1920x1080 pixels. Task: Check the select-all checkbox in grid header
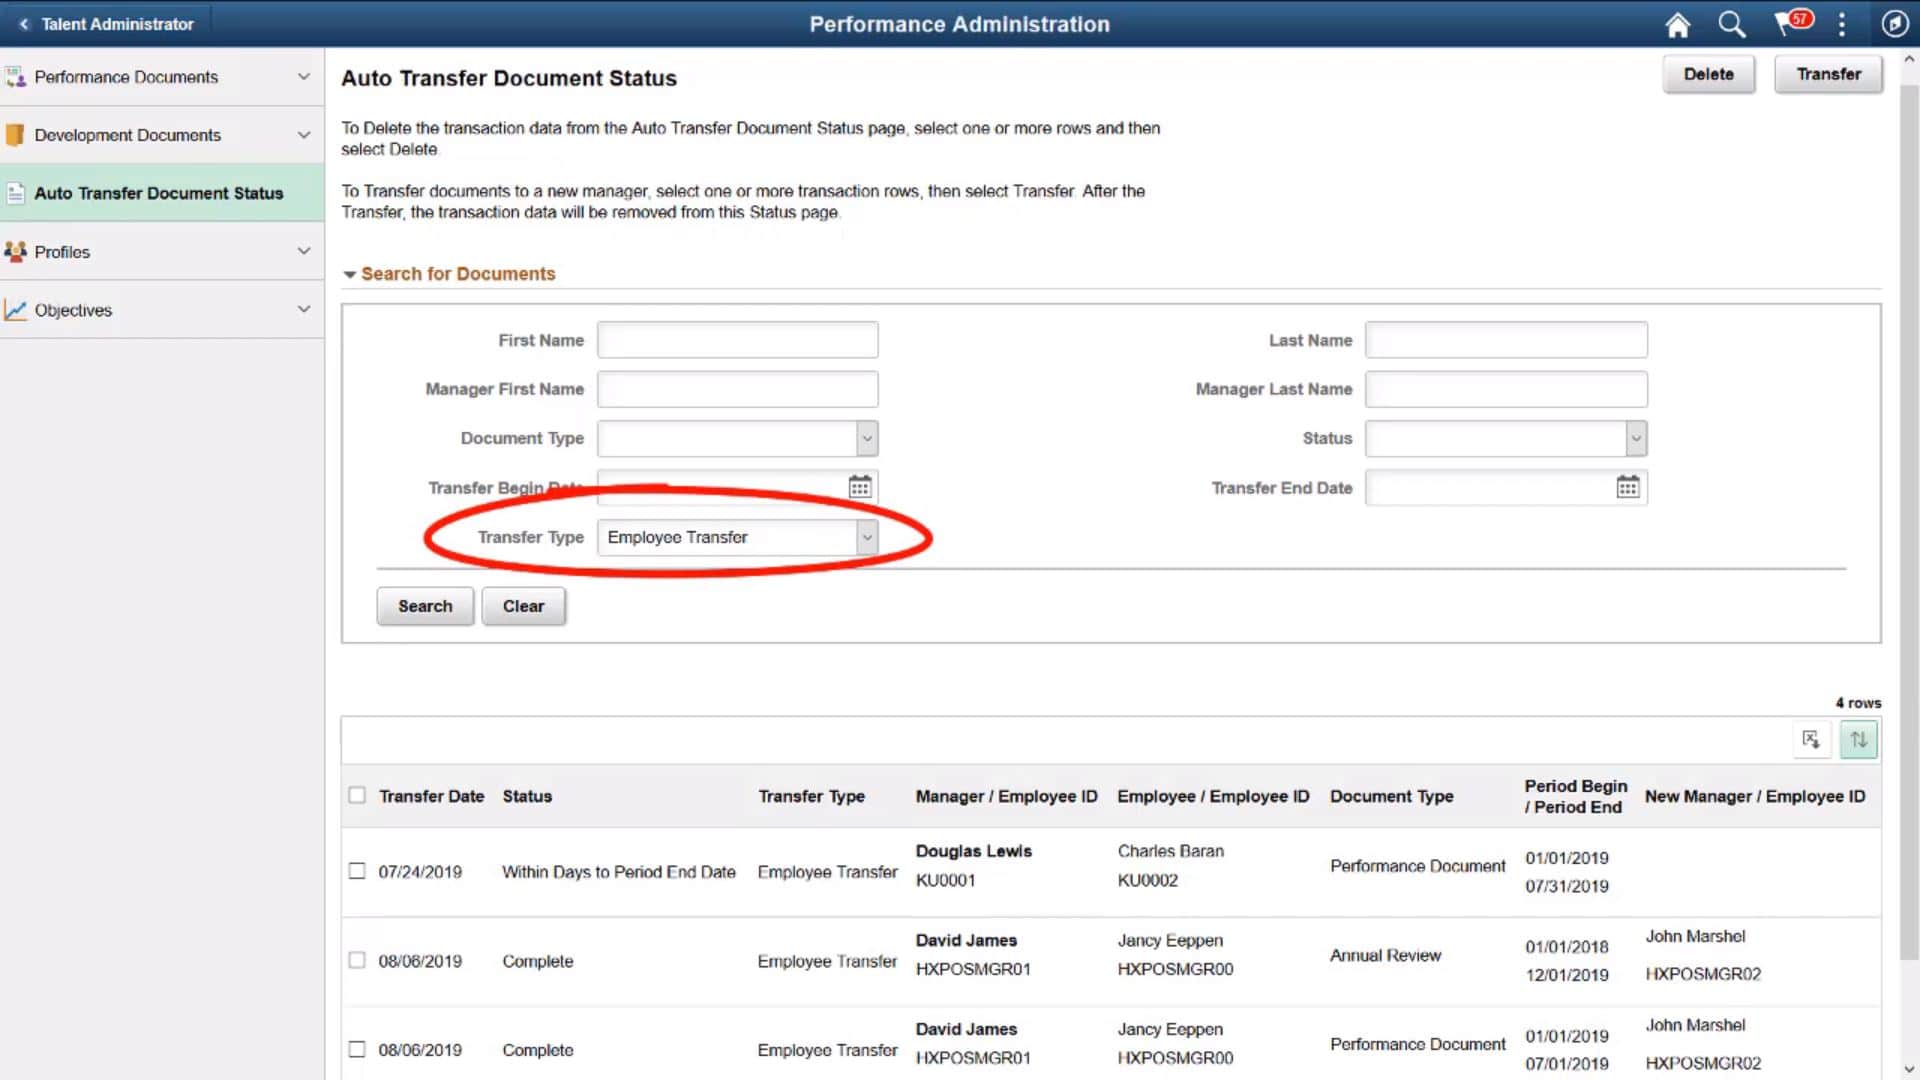[357, 795]
